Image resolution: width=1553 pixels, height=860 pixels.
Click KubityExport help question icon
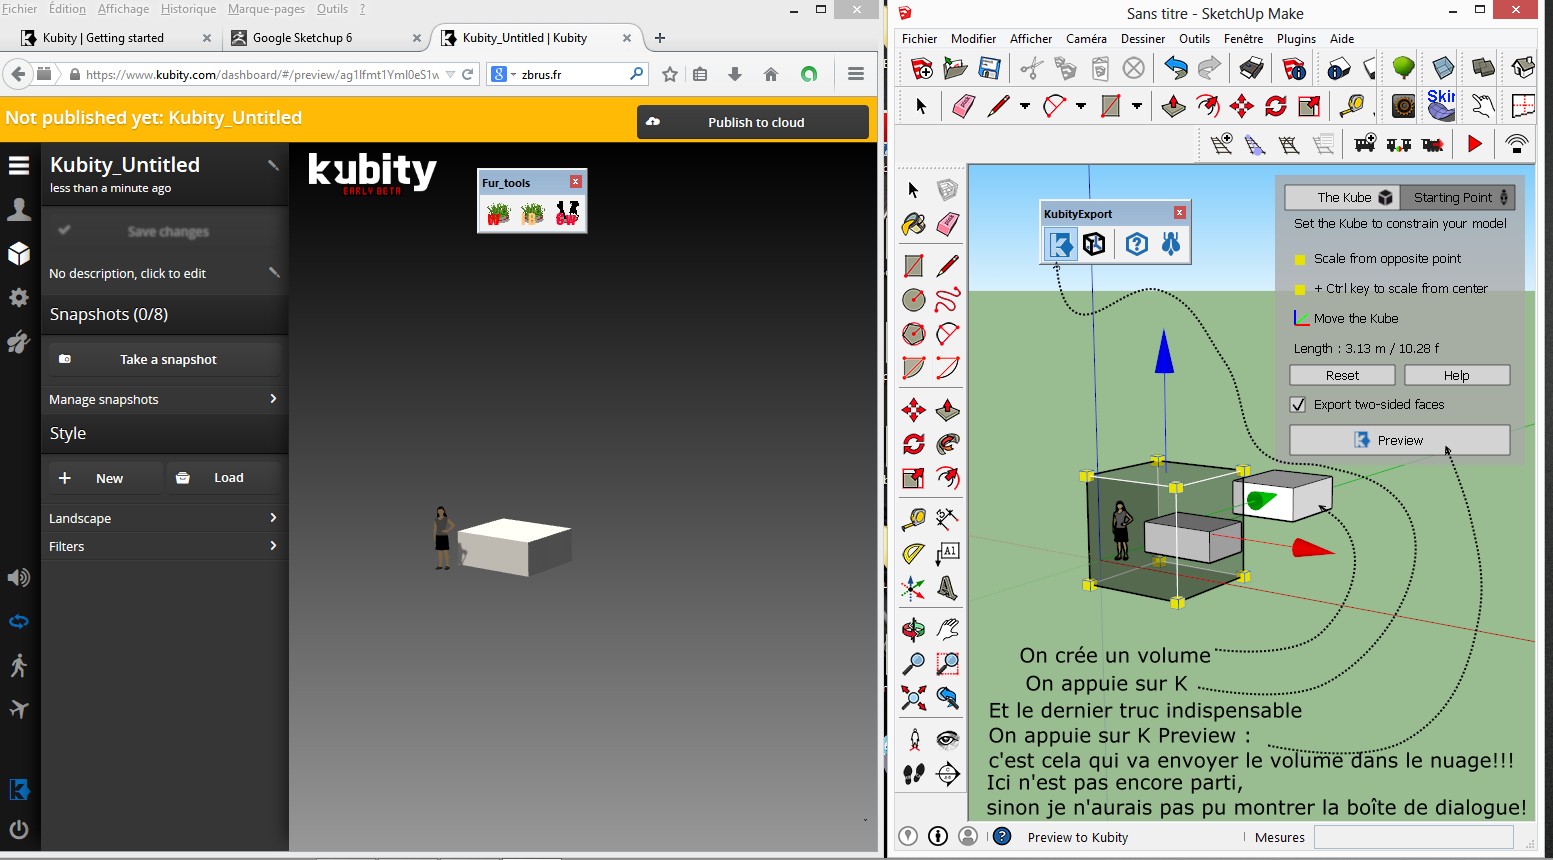point(1136,244)
